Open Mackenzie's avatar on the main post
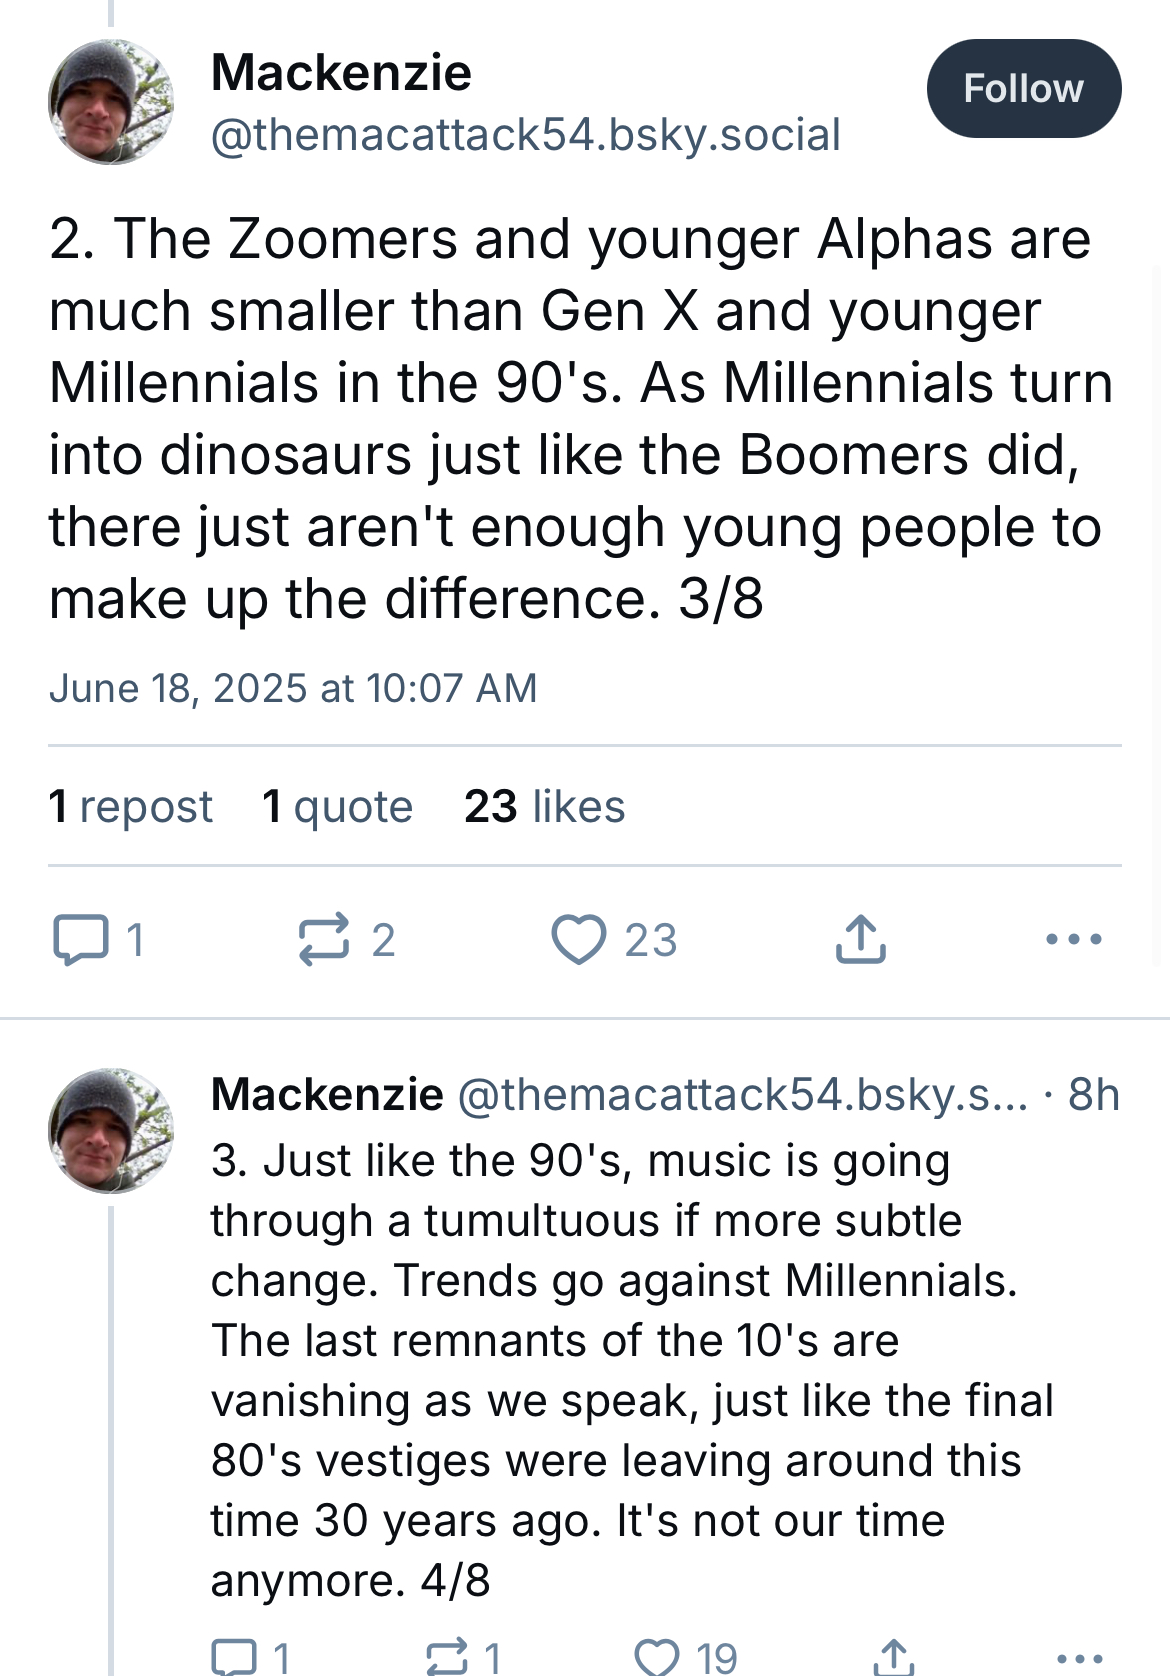The height and width of the screenshot is (1676, 1170). pyautogui.click(x=111, y=102)
